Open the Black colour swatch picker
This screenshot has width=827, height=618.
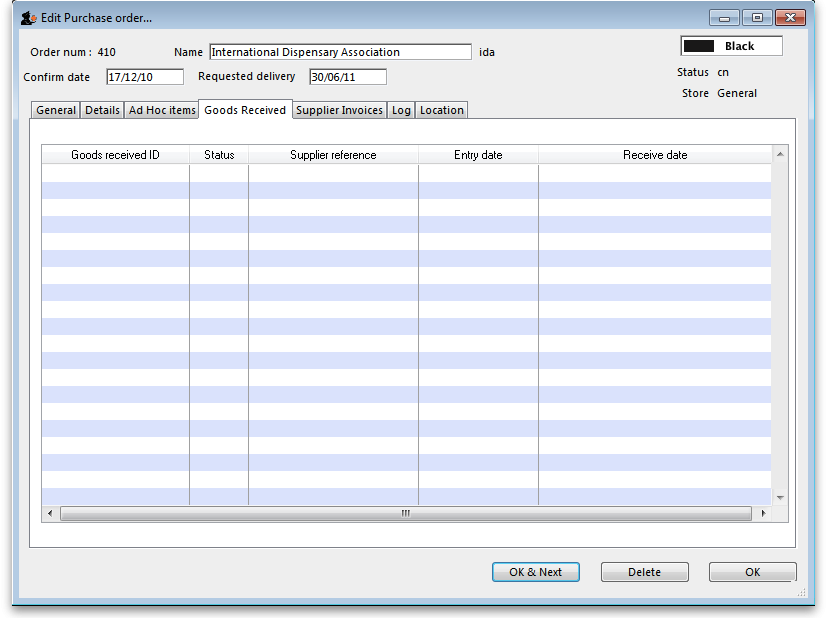pos(731,46)
